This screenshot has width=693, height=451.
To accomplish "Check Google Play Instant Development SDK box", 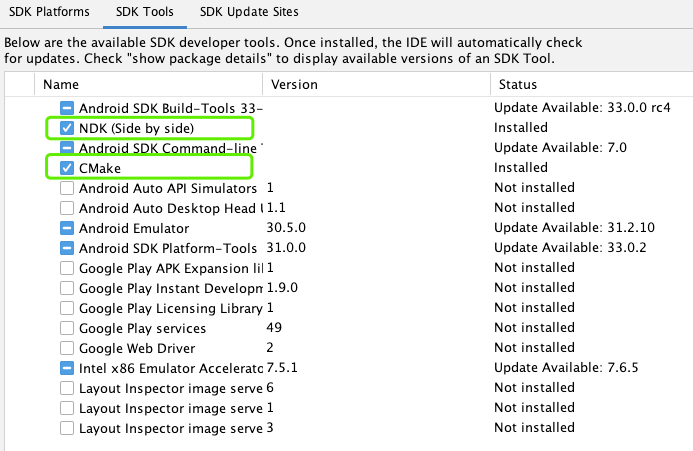I will [67, 288].
